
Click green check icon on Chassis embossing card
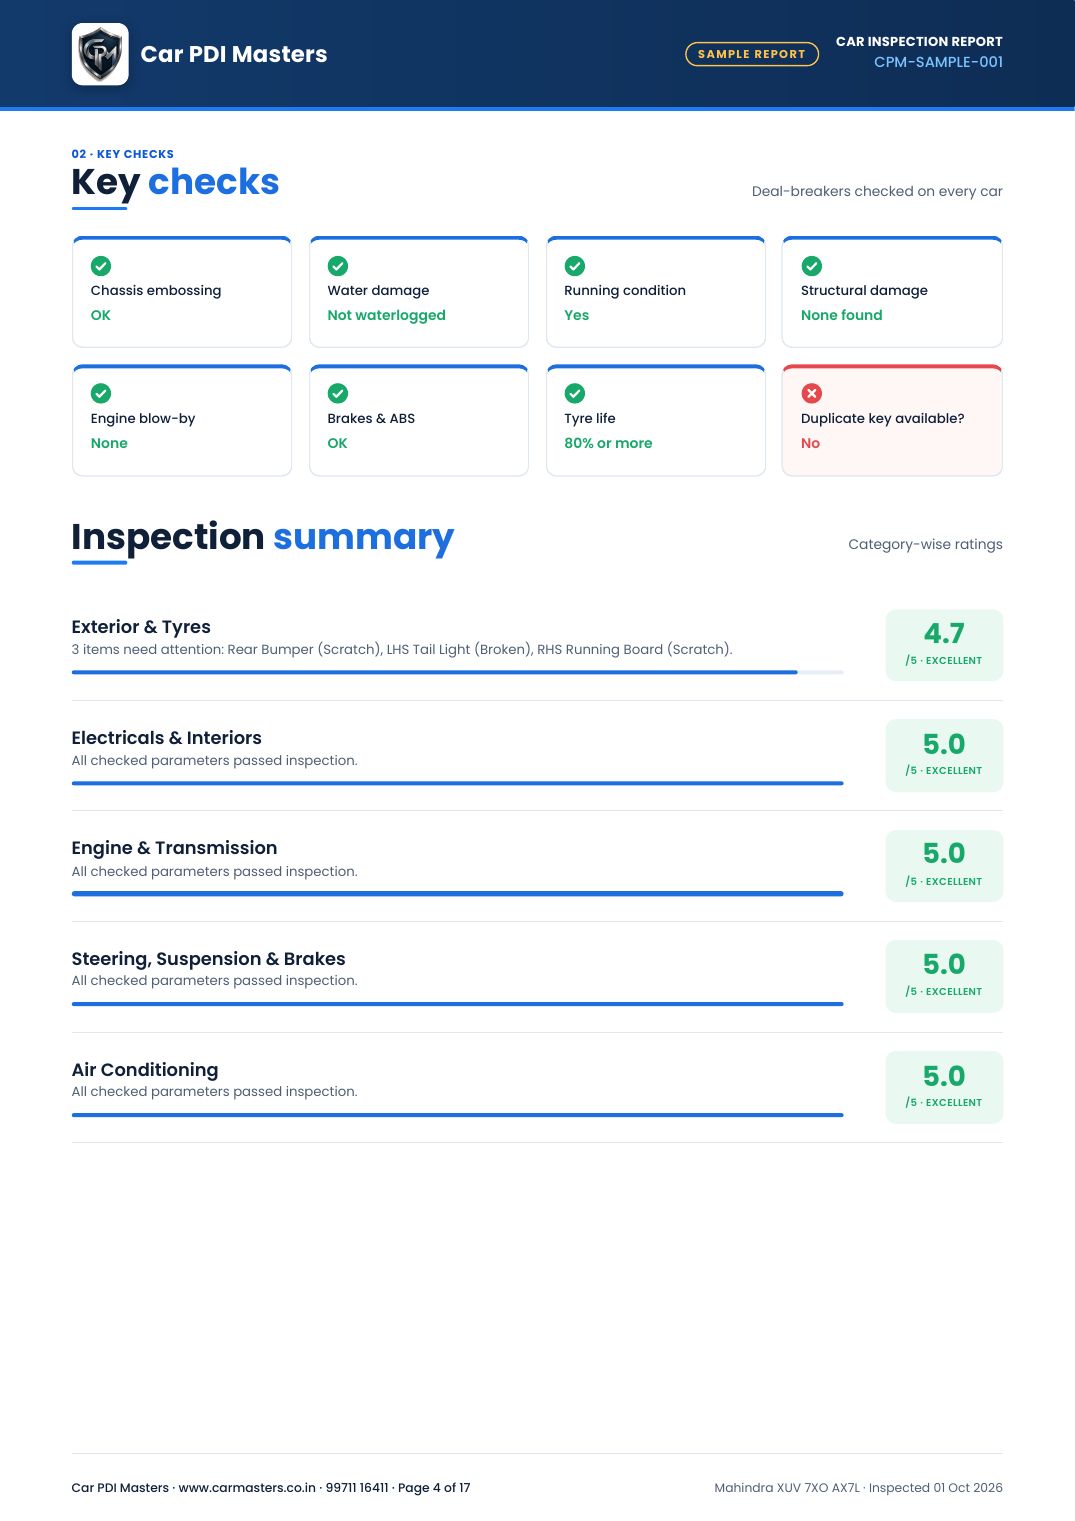[101, 266]
